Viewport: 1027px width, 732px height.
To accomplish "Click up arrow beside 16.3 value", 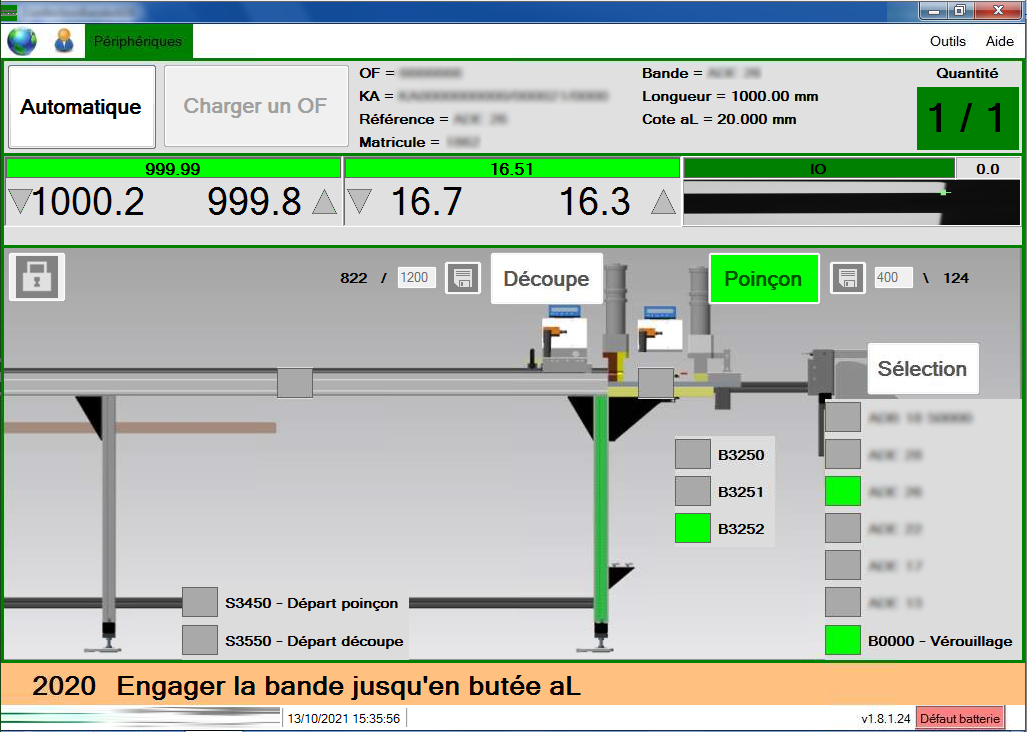I will pyautogui.click(x=663, y=203).
